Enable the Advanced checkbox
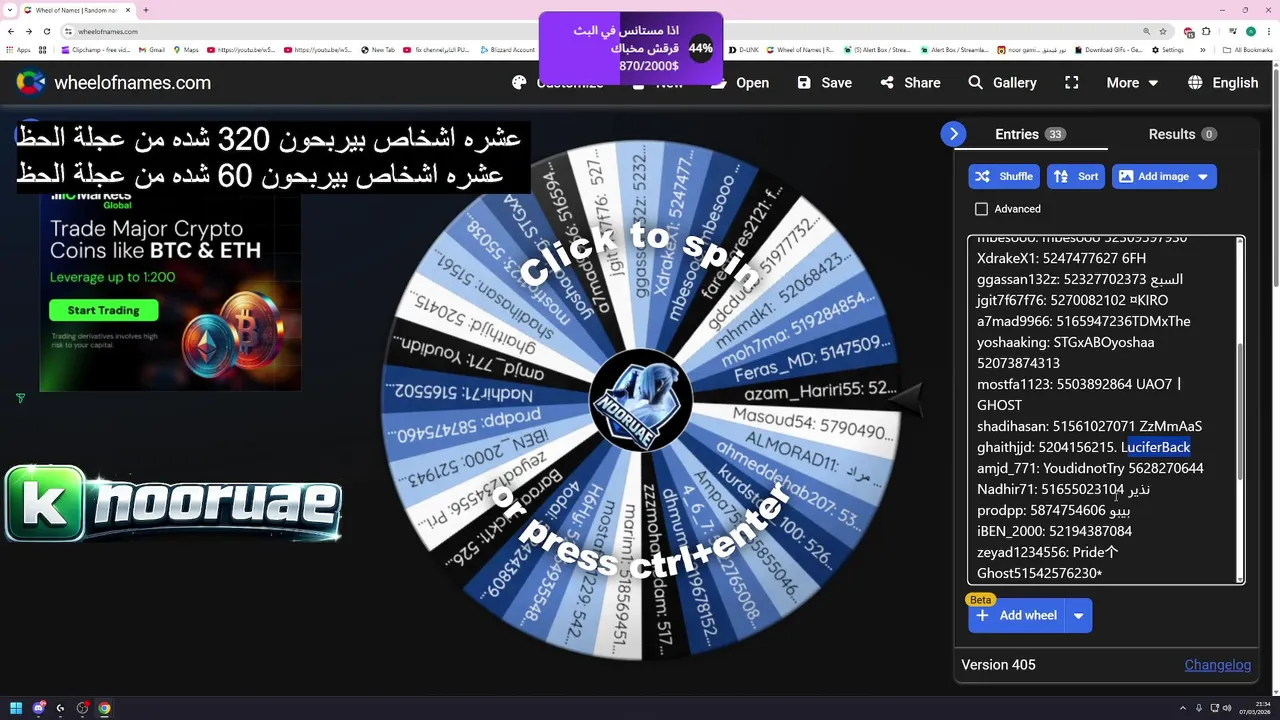The height and width of the screenshot is (720, 1280). [981, 209]
